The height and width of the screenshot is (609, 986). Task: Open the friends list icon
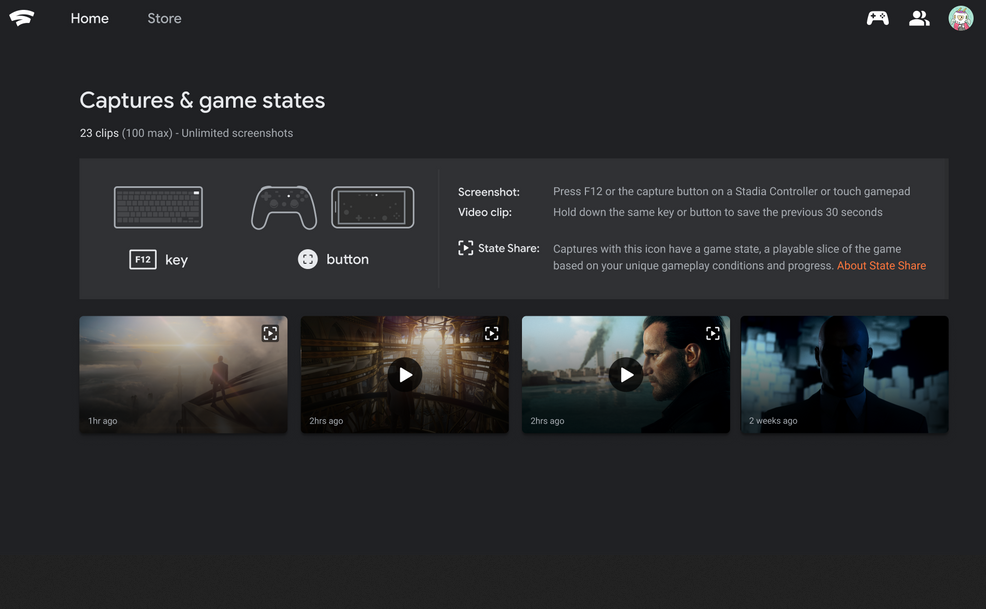click(x=919, y=18)
